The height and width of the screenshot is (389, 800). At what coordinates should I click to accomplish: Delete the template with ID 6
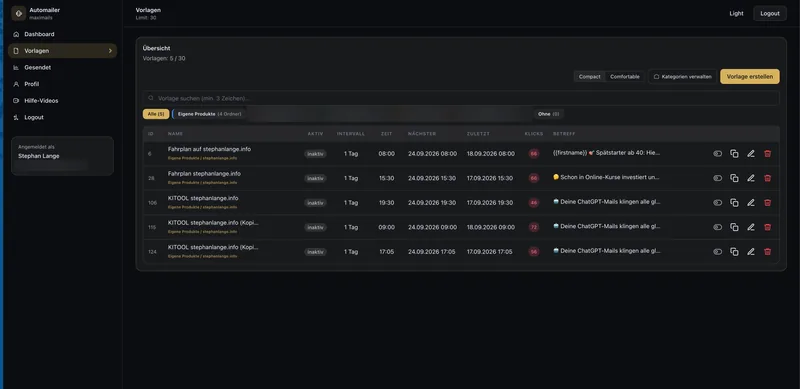[x=767, y=154]
